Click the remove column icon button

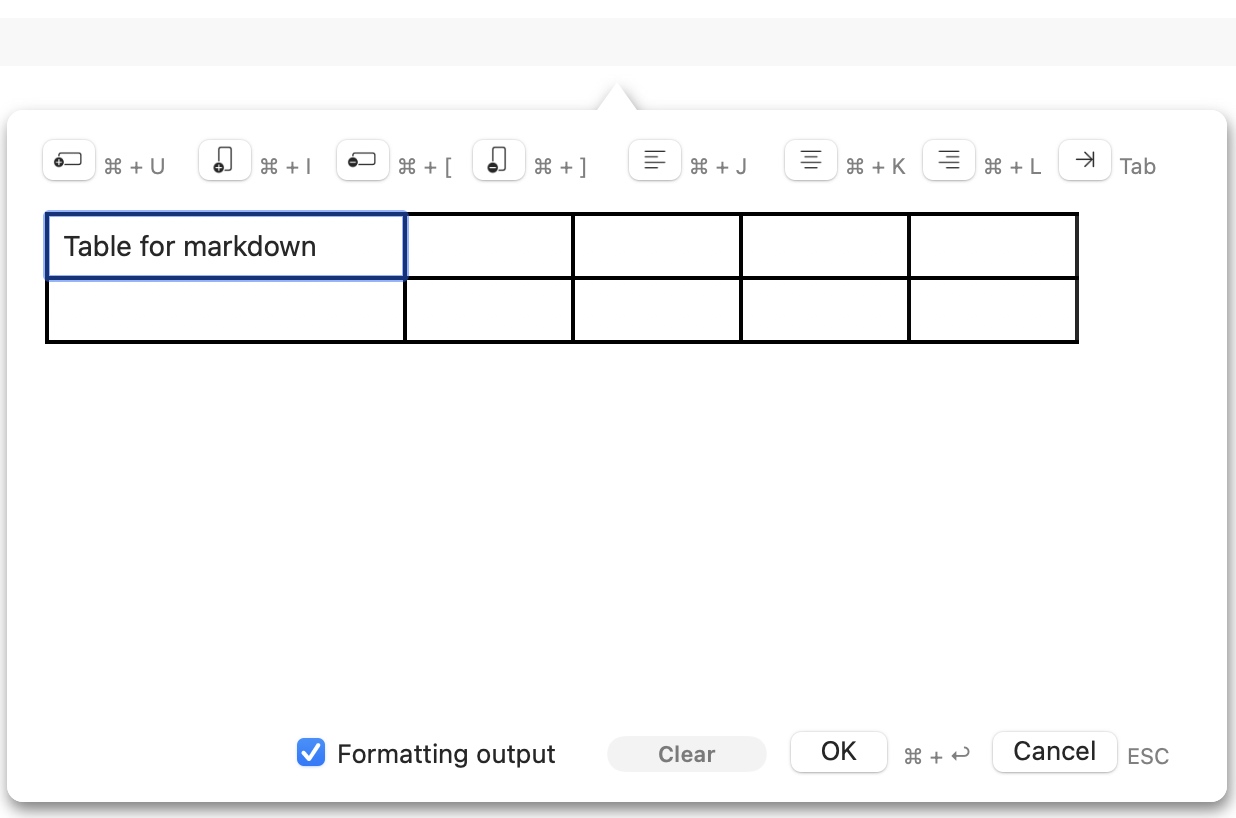[x=498, y=161]
